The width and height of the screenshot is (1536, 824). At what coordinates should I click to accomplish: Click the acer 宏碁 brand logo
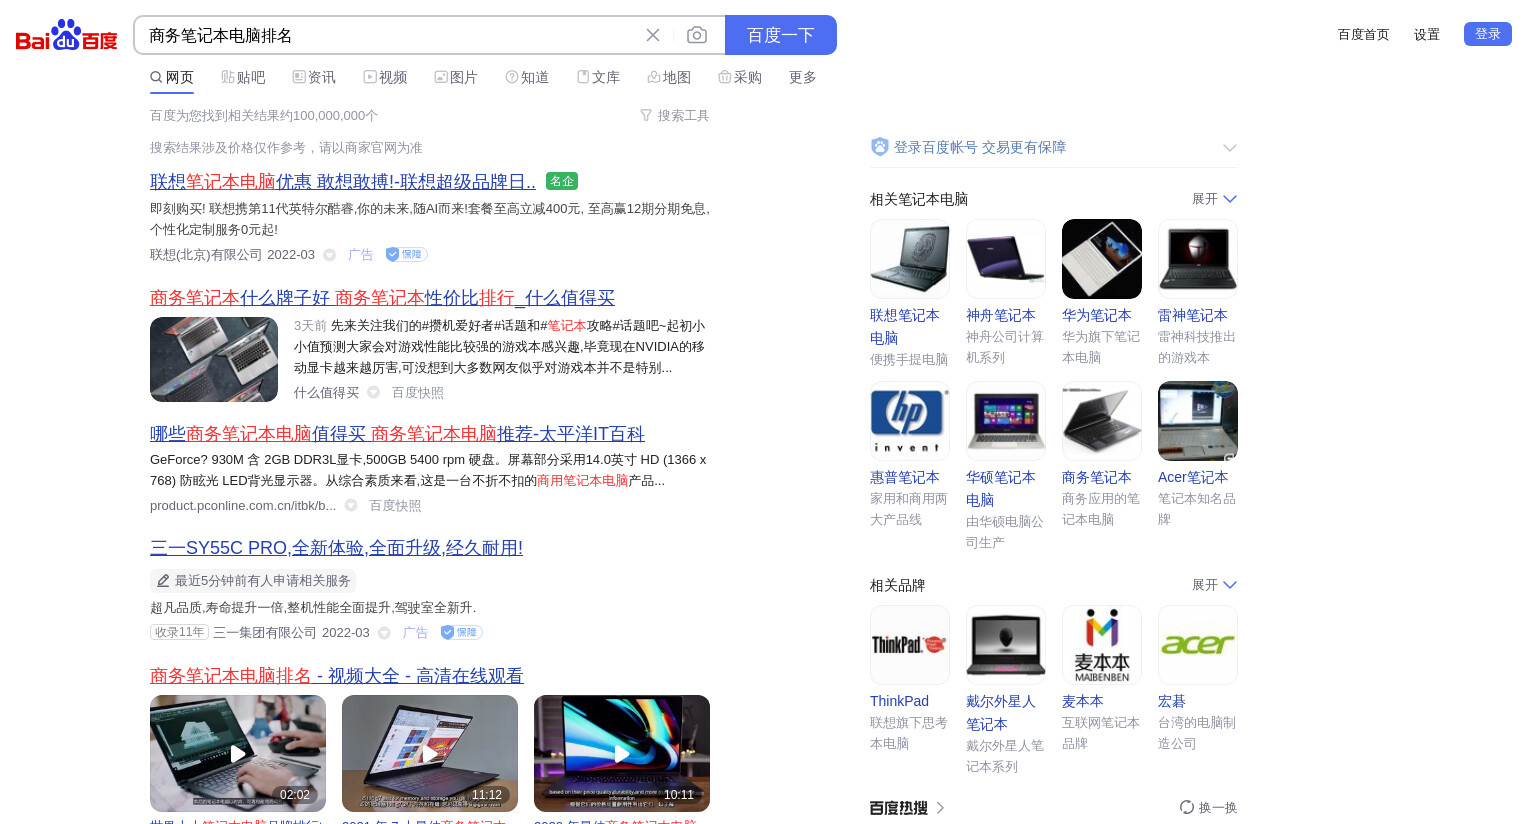point(1198,645)
